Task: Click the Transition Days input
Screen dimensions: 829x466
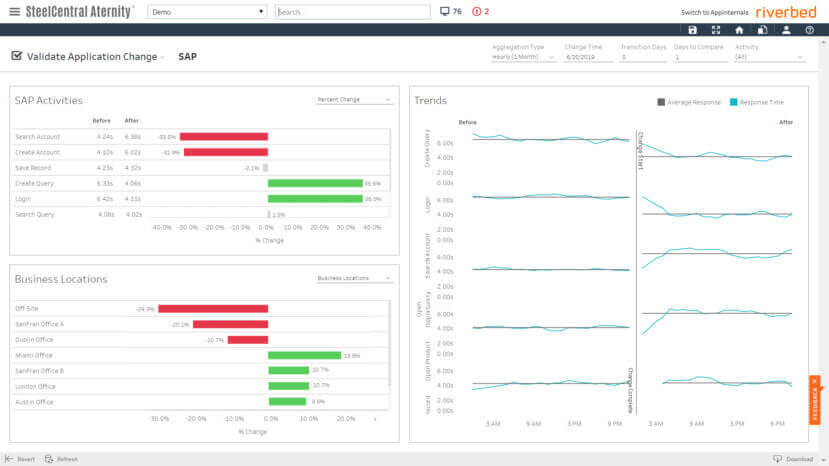Action: 643,57
